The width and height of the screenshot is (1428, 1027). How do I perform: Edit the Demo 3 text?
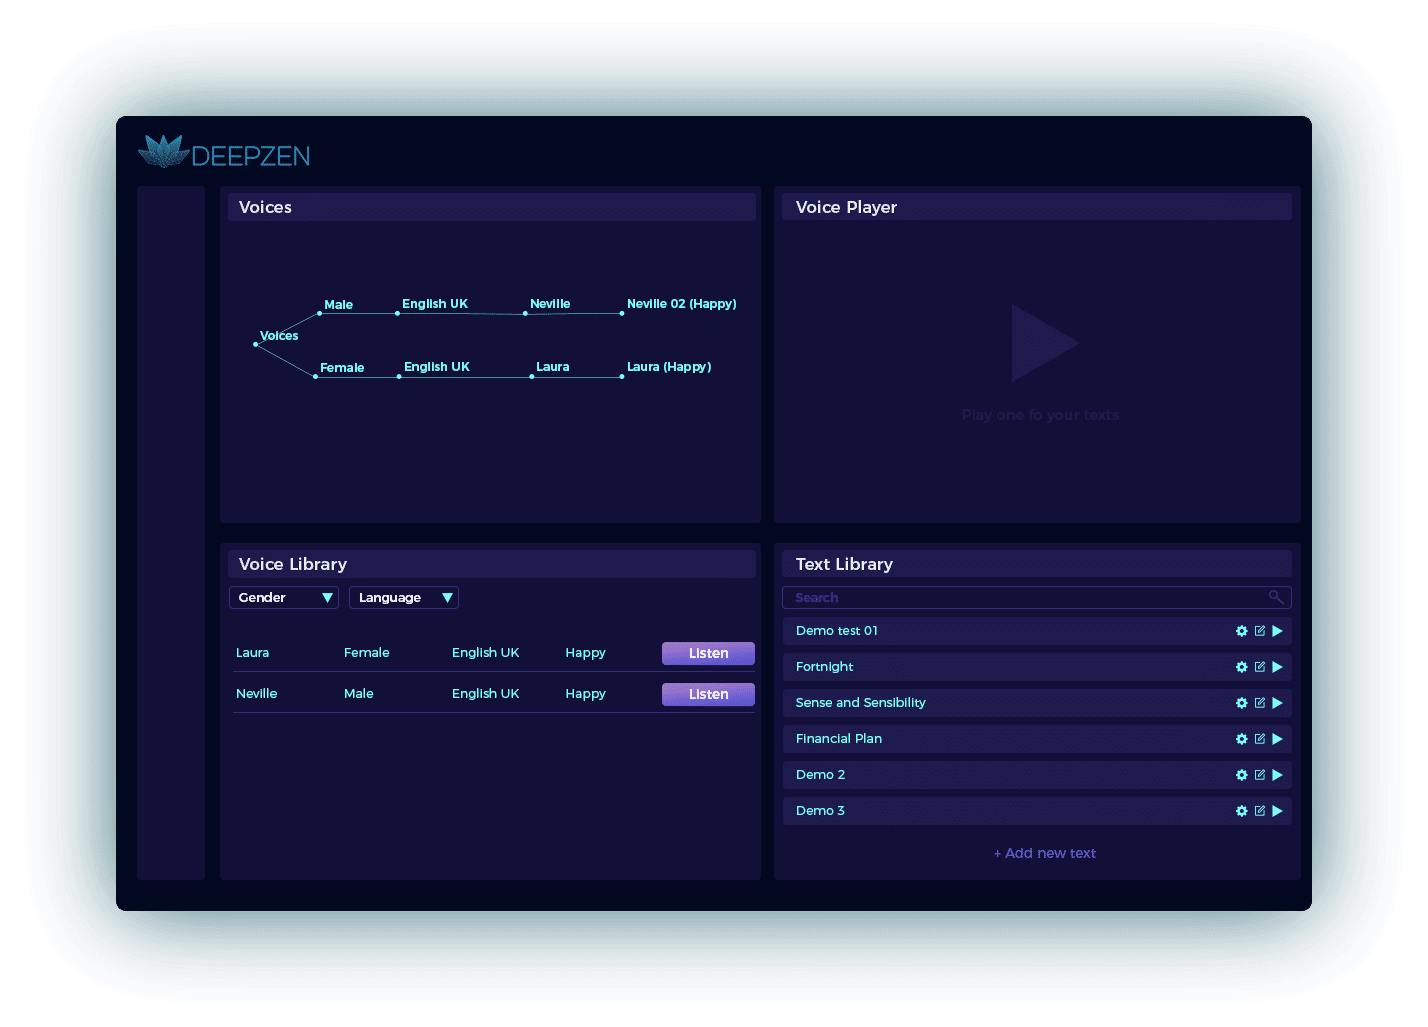coord(1260,811)
